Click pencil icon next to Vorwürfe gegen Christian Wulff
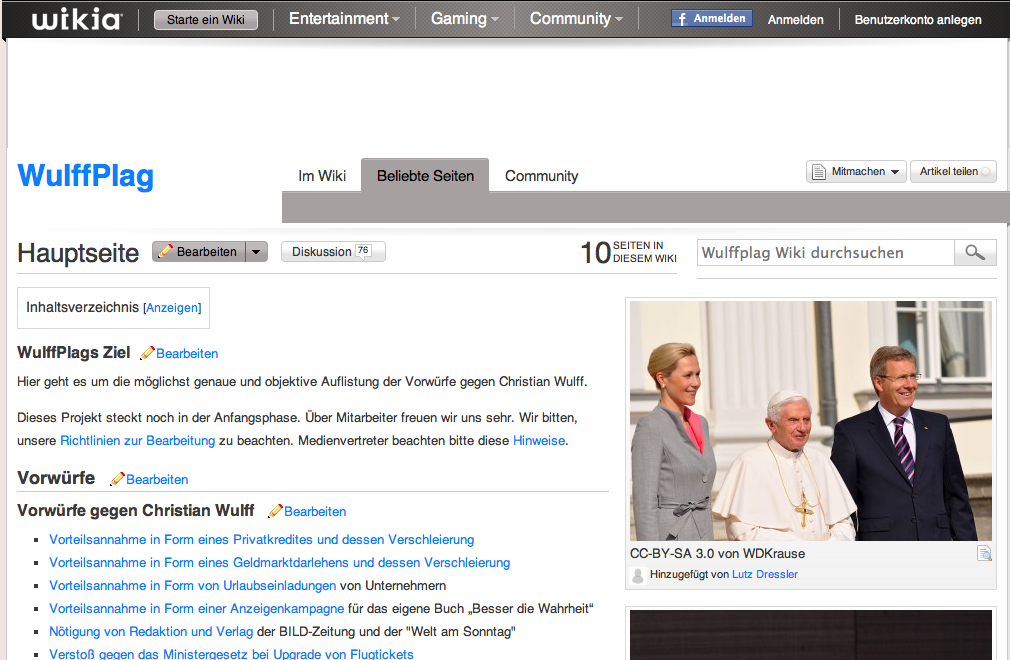 click(x=275, y=511)
